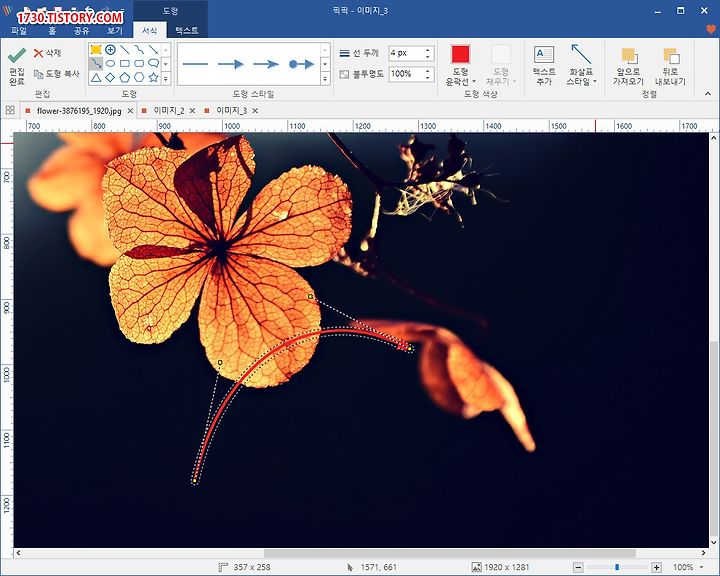The height and width of the screenshot is (576, 720).
Task: Delete the shape with 삭제
Action: pos(48,53)
